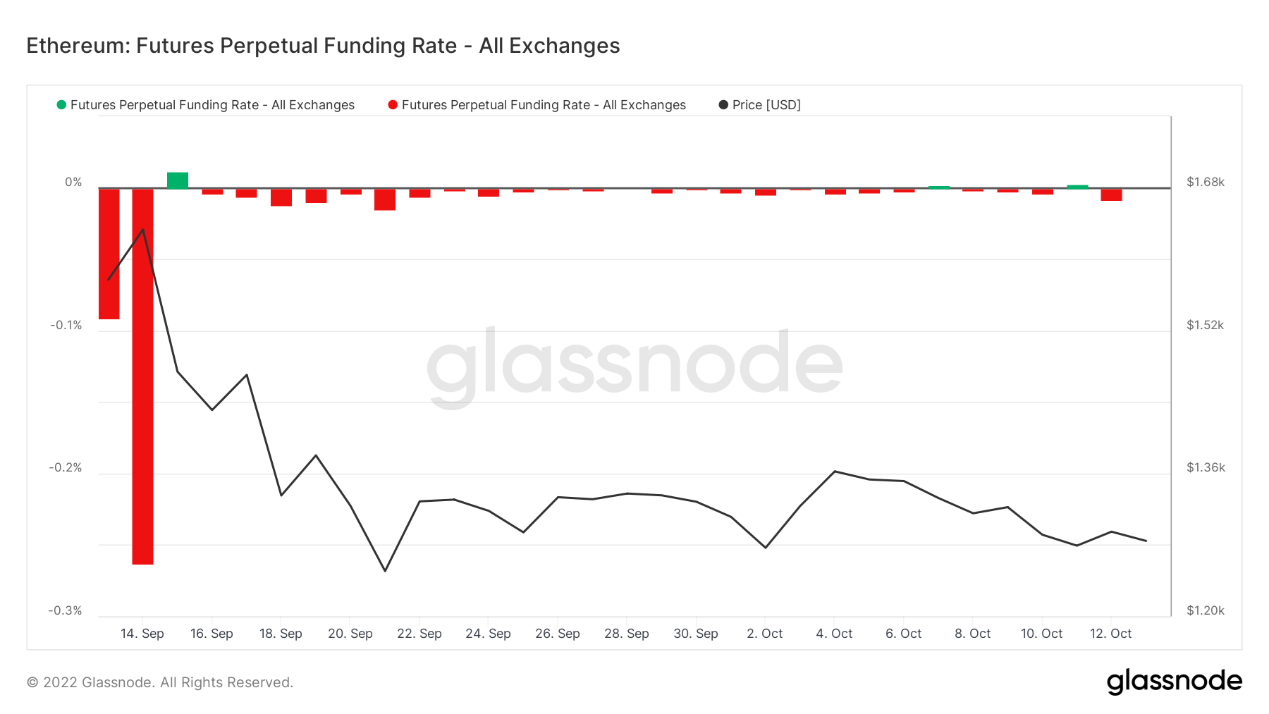The height and width of the screenshot is (714, 1269).
Task: Click the red legend dot for Funding Rate
Action: tap(393, 105)
